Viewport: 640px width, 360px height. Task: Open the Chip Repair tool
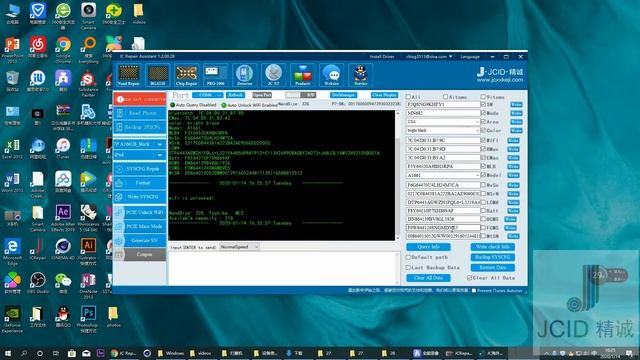pyautogui.click(x=187, y=75)
